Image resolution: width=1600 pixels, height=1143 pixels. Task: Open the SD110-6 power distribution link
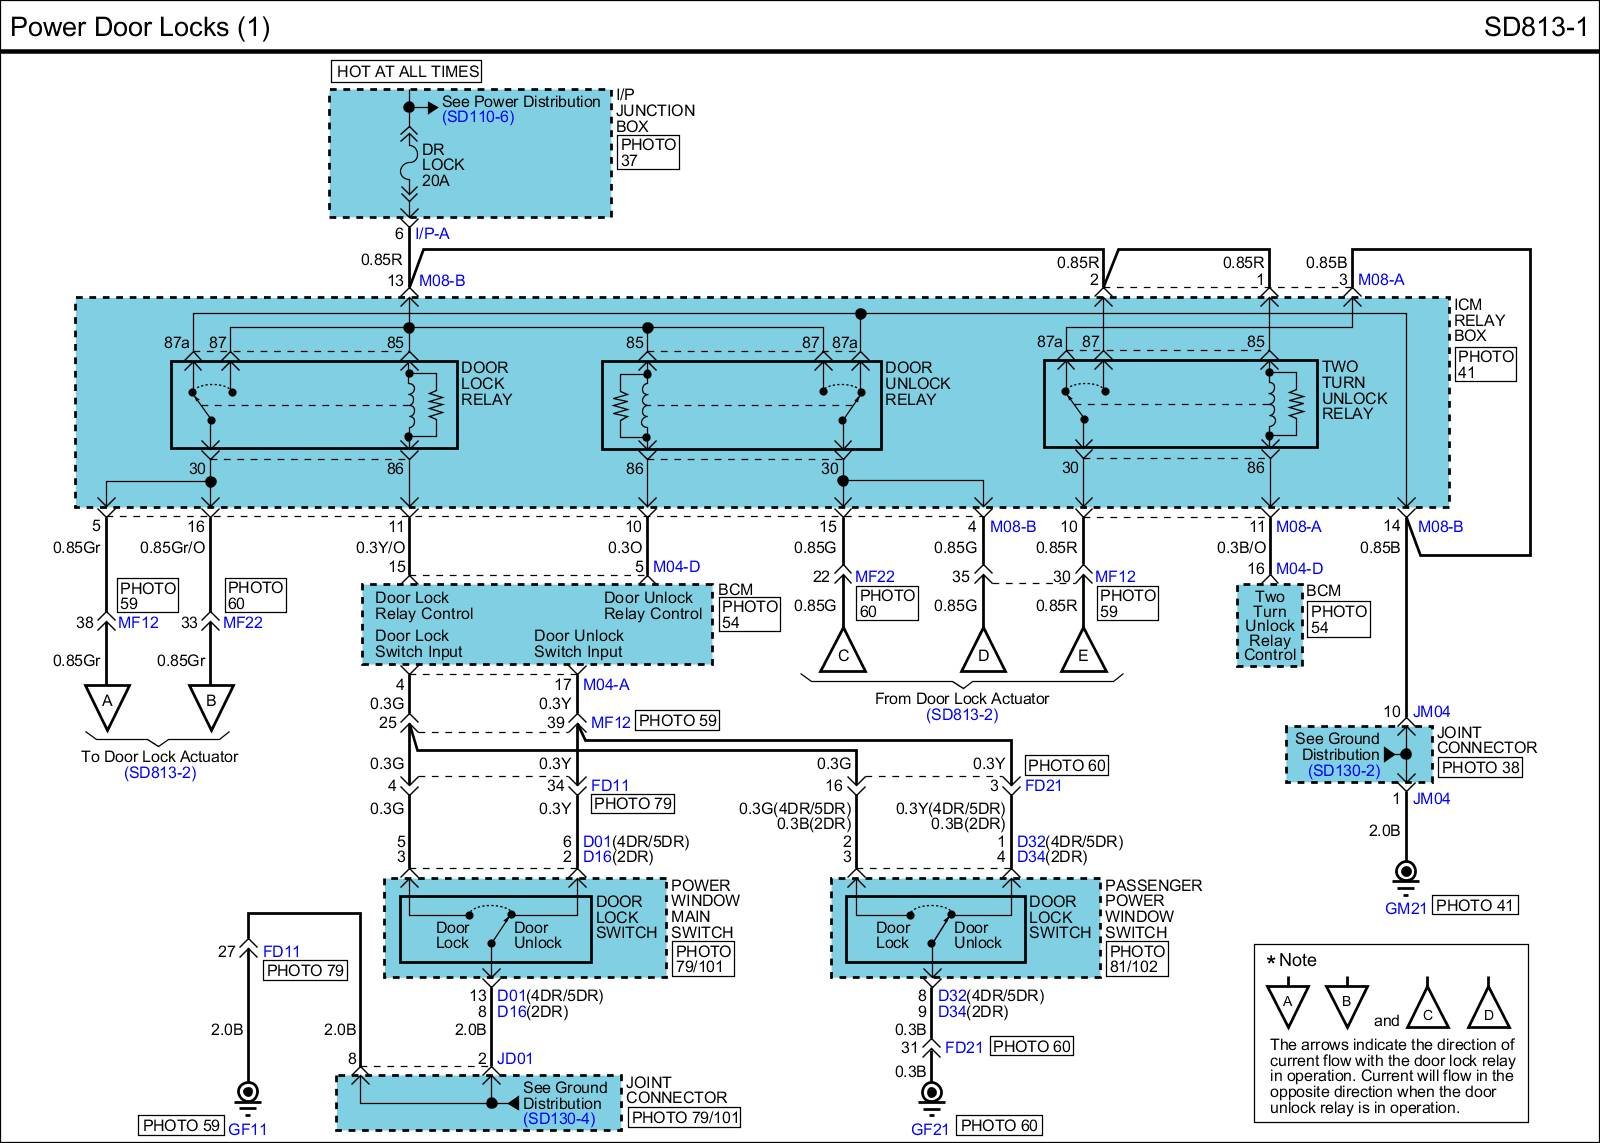point(478,117)
